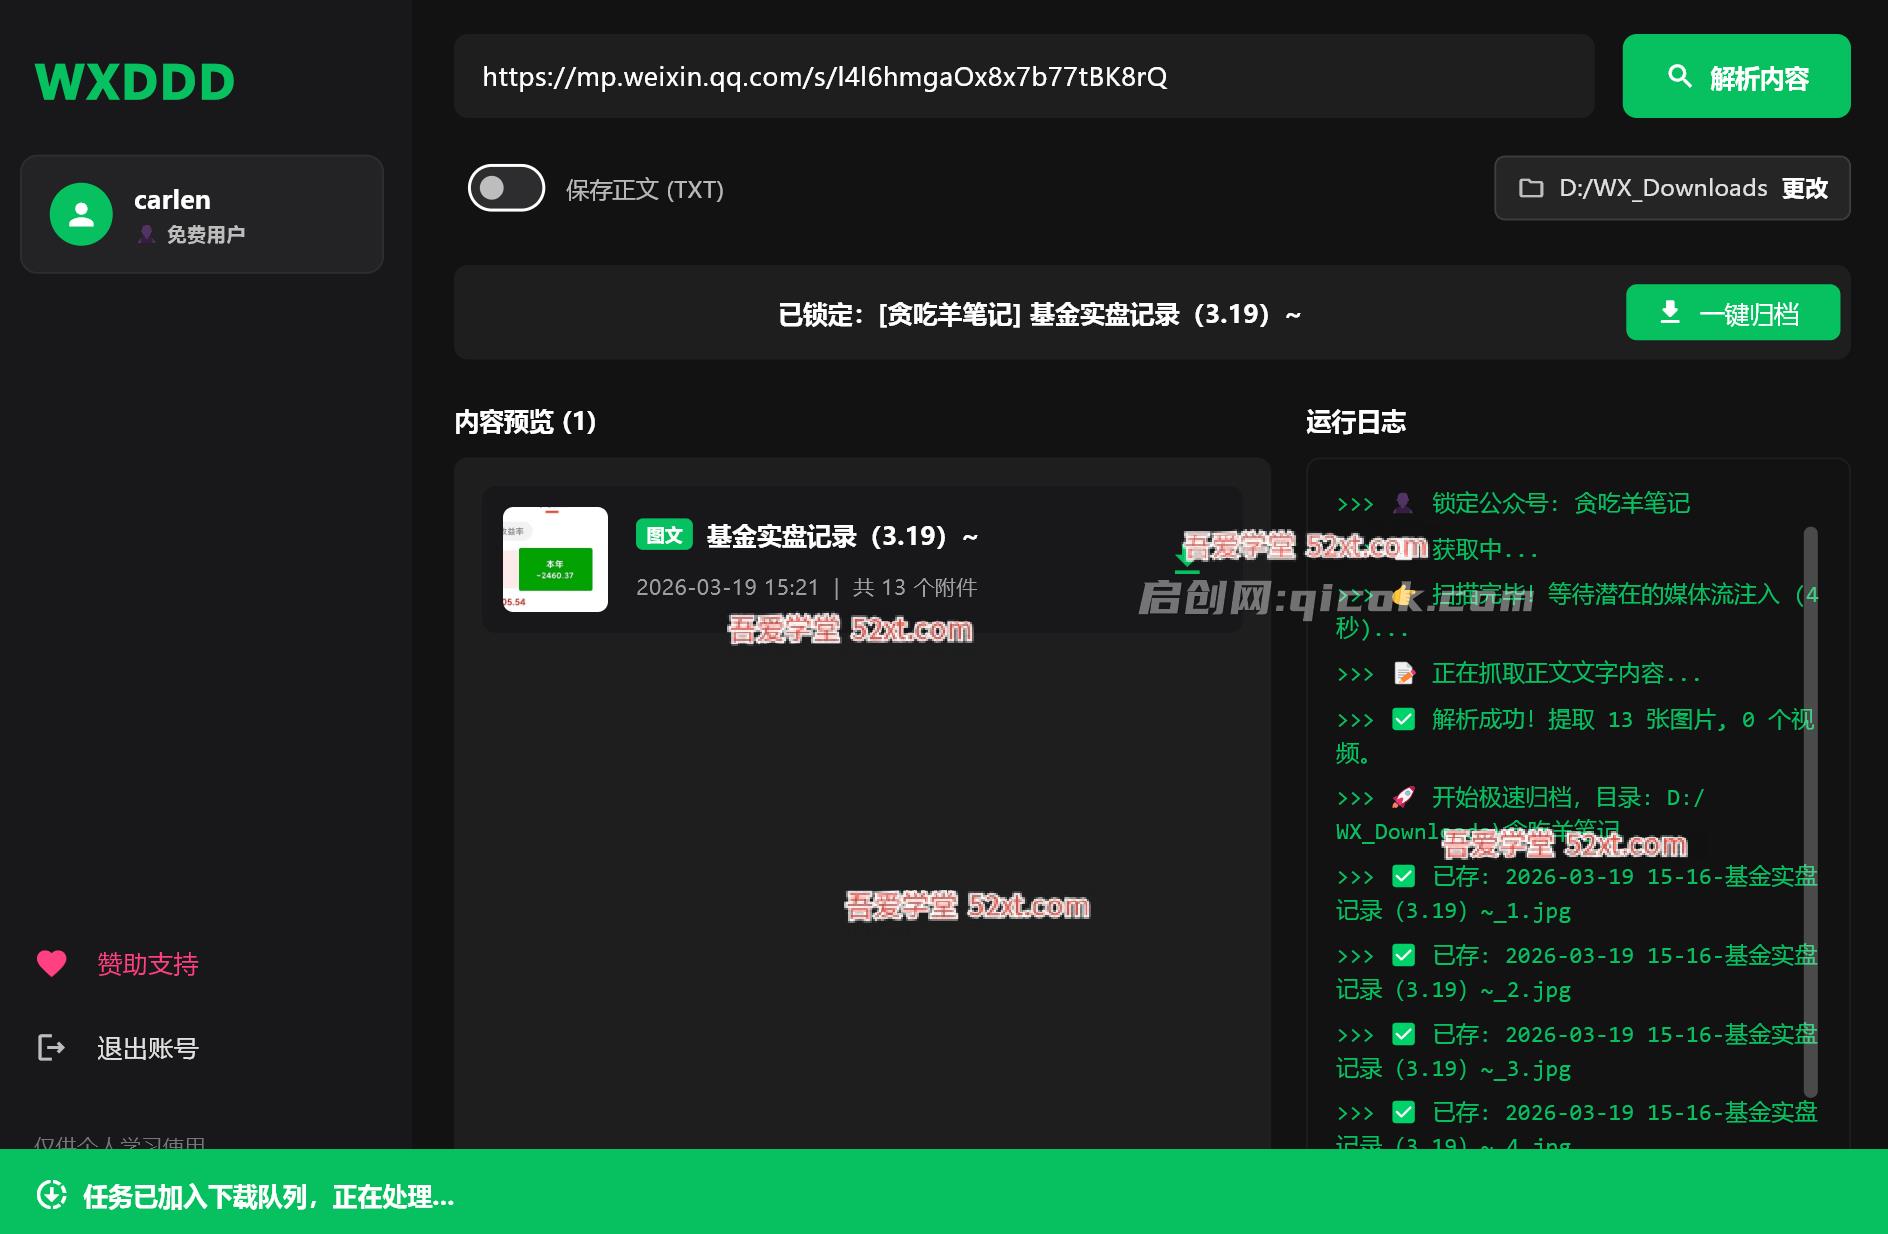
Task: Click the 内容预览 (1) heading
Action: click(525, 421)
